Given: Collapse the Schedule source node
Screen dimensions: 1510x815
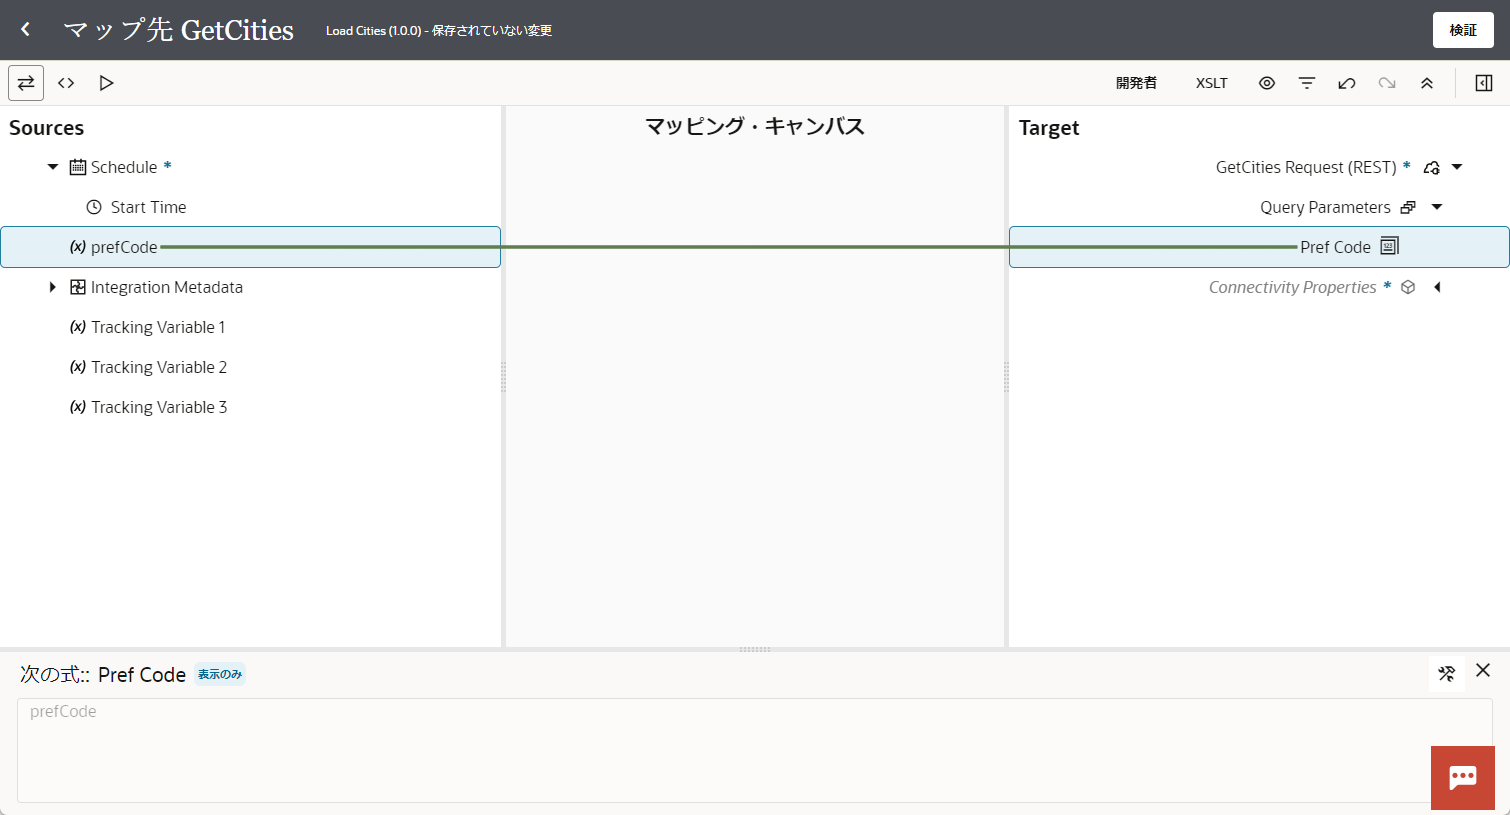Looking at the screenshot, I should point(53,167).
